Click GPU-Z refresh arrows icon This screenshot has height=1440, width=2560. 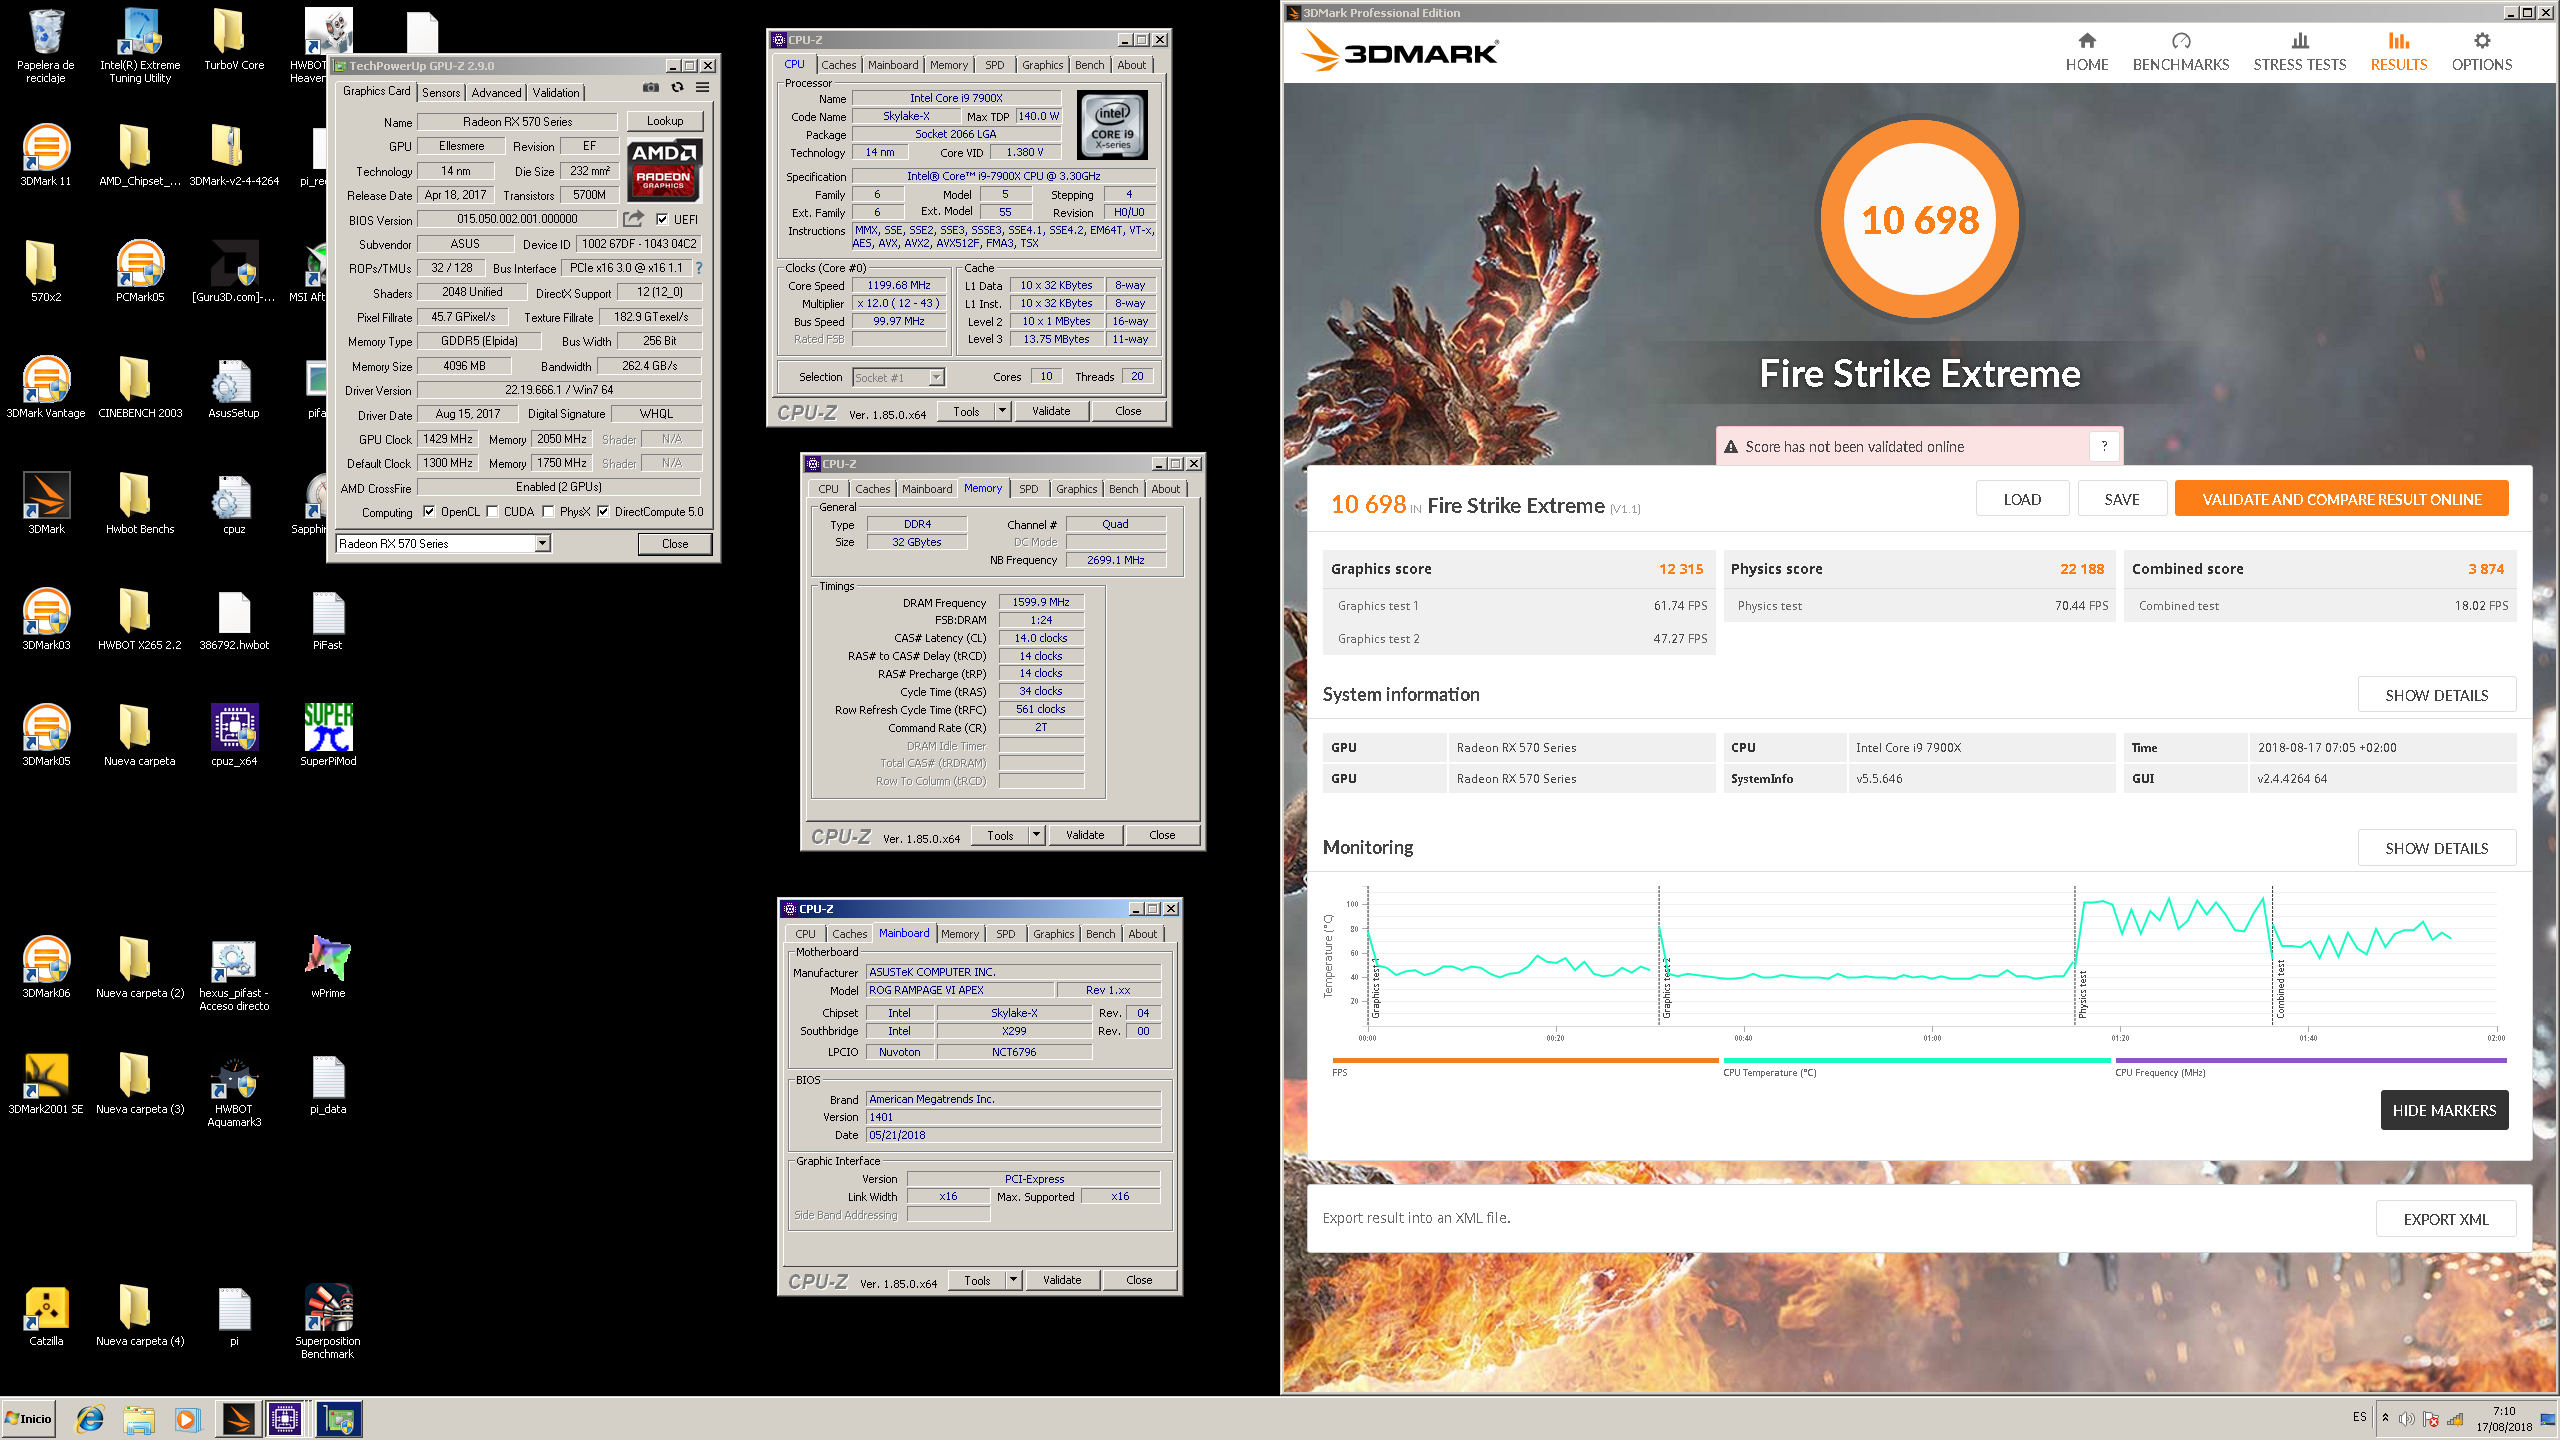pyautogui.click(x=677, y=88)
